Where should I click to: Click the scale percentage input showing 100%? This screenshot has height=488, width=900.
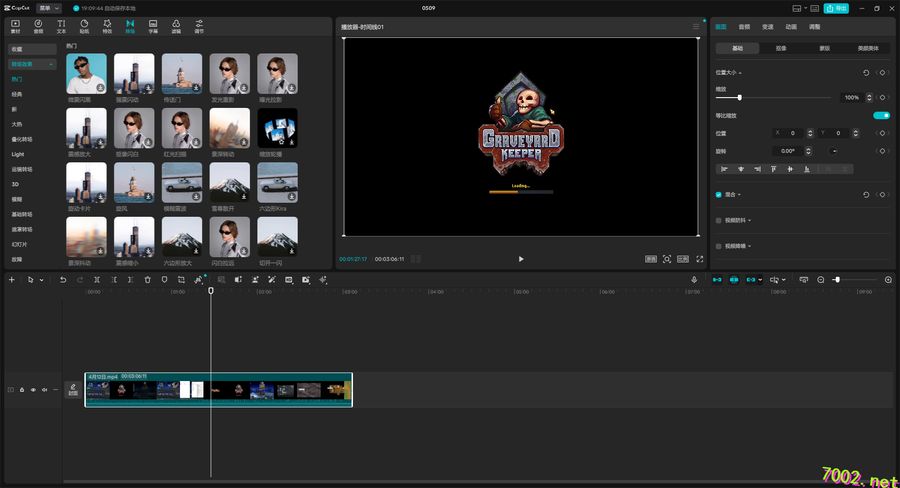click(852, 98)
